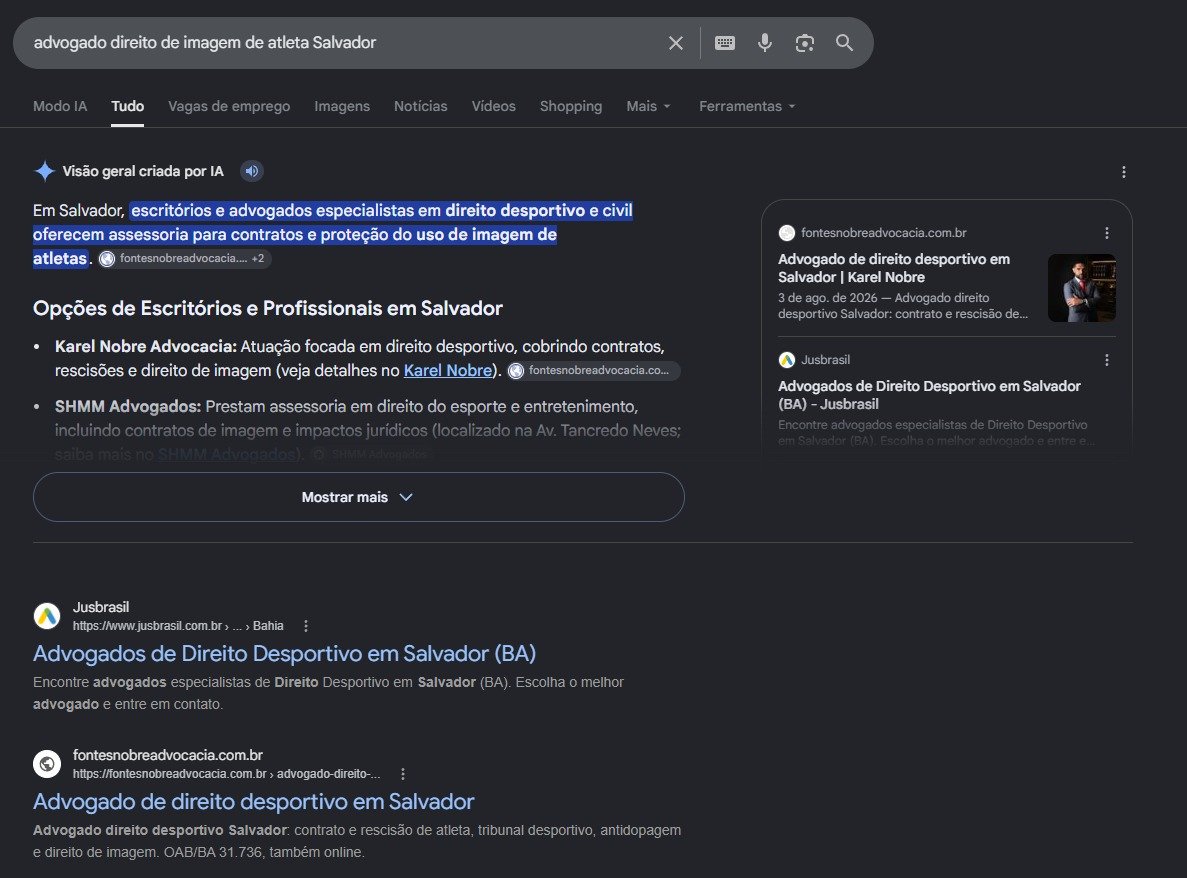Image resolution: width=1187 pixels, height=878 pixels.
Task: Open image search with the camera lens icon
Action: click(805, 43)
